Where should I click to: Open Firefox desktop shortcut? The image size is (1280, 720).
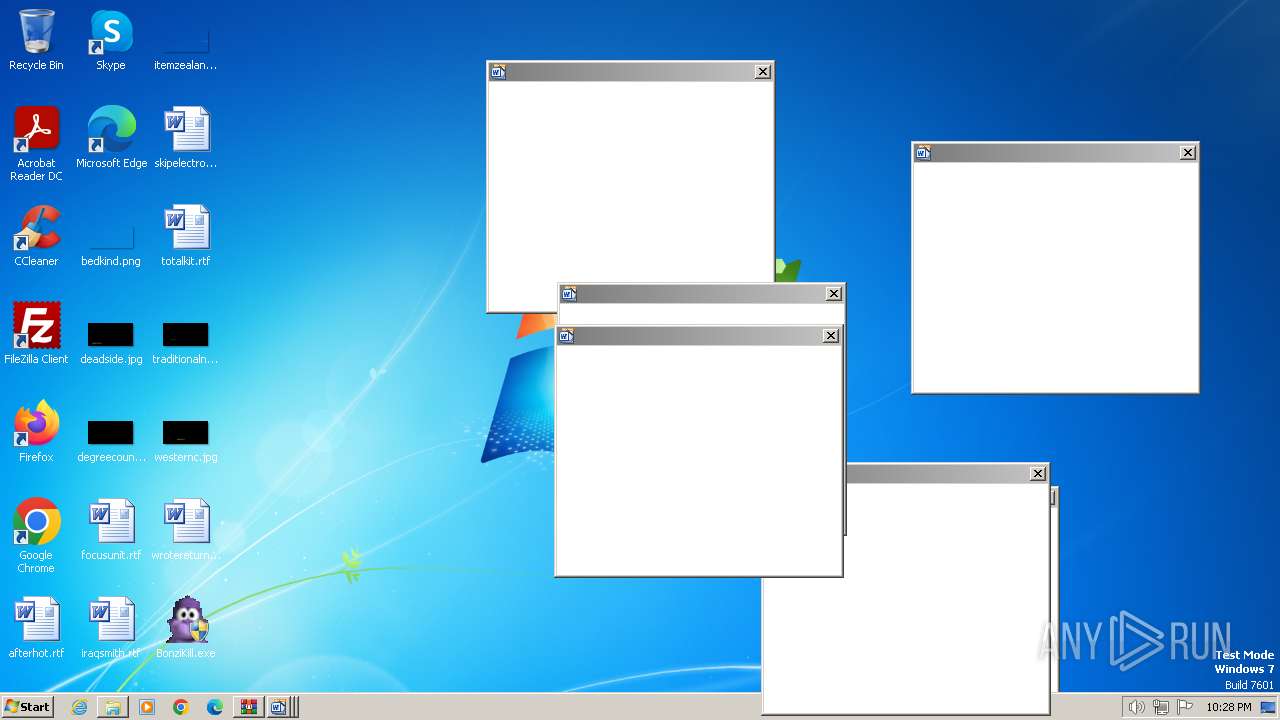coord(36,431)
